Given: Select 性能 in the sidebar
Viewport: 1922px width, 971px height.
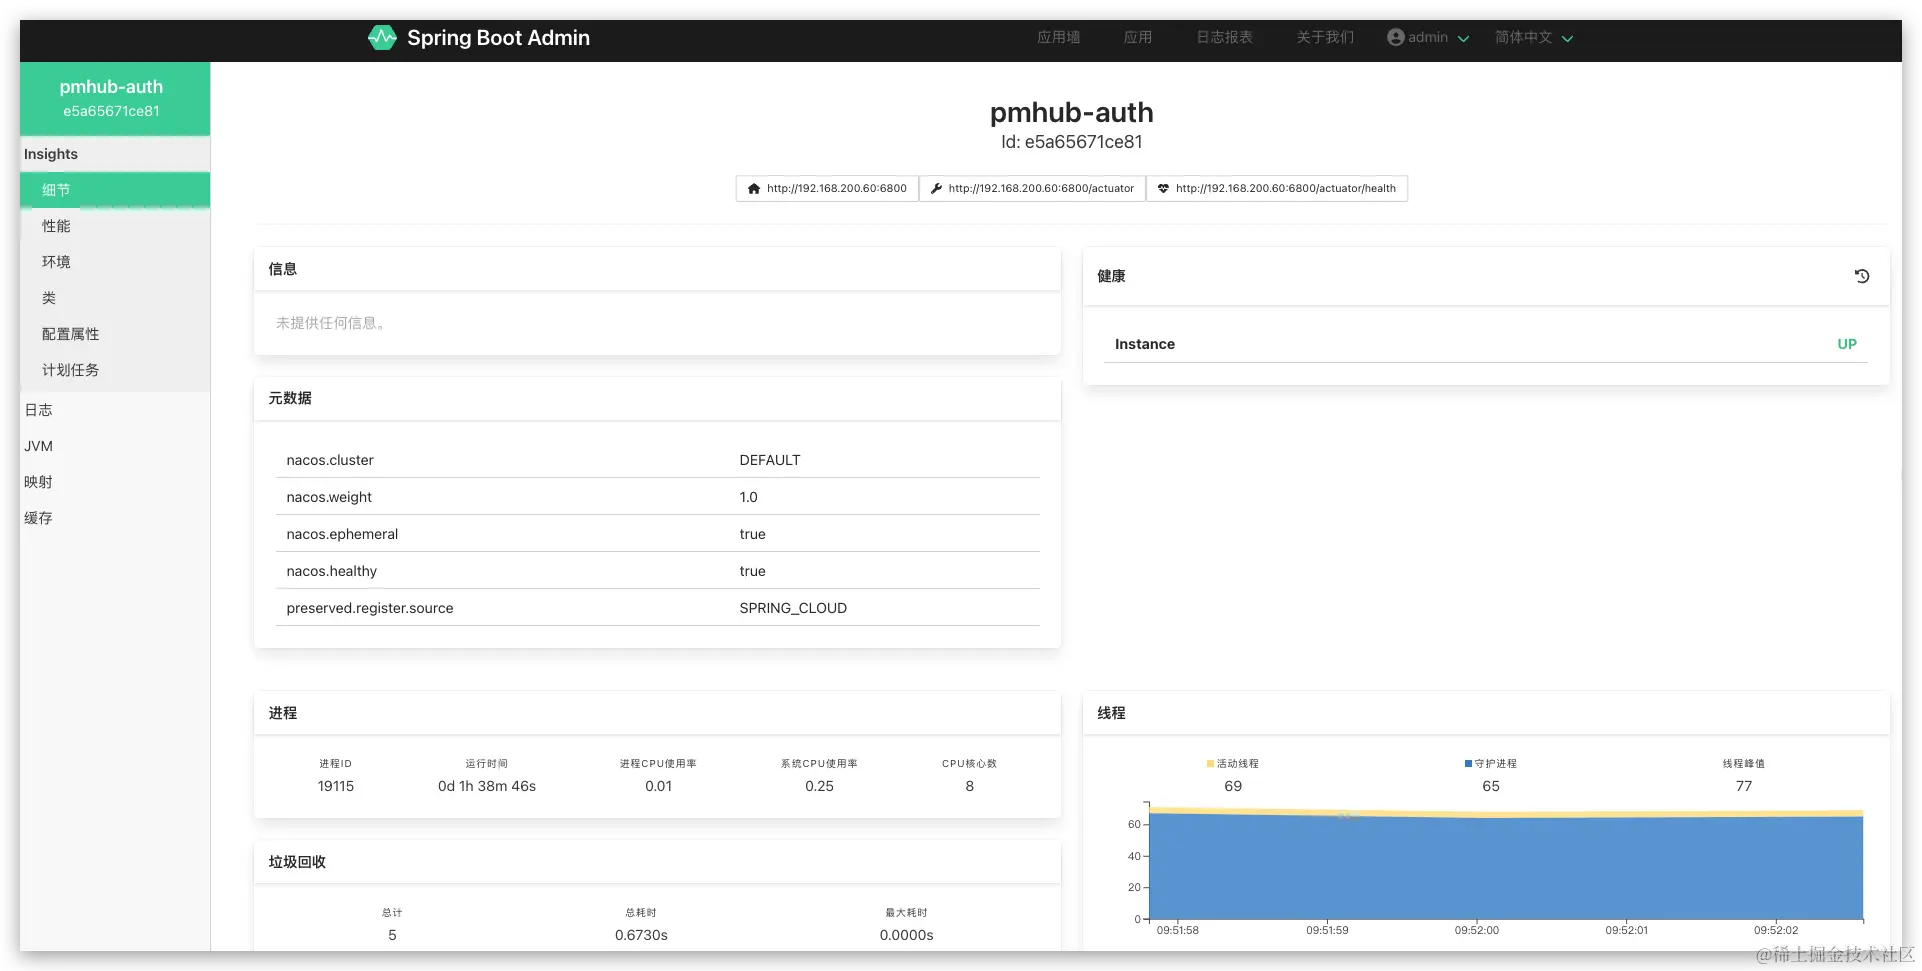Looking at the screenshot, I should [115, 226].
